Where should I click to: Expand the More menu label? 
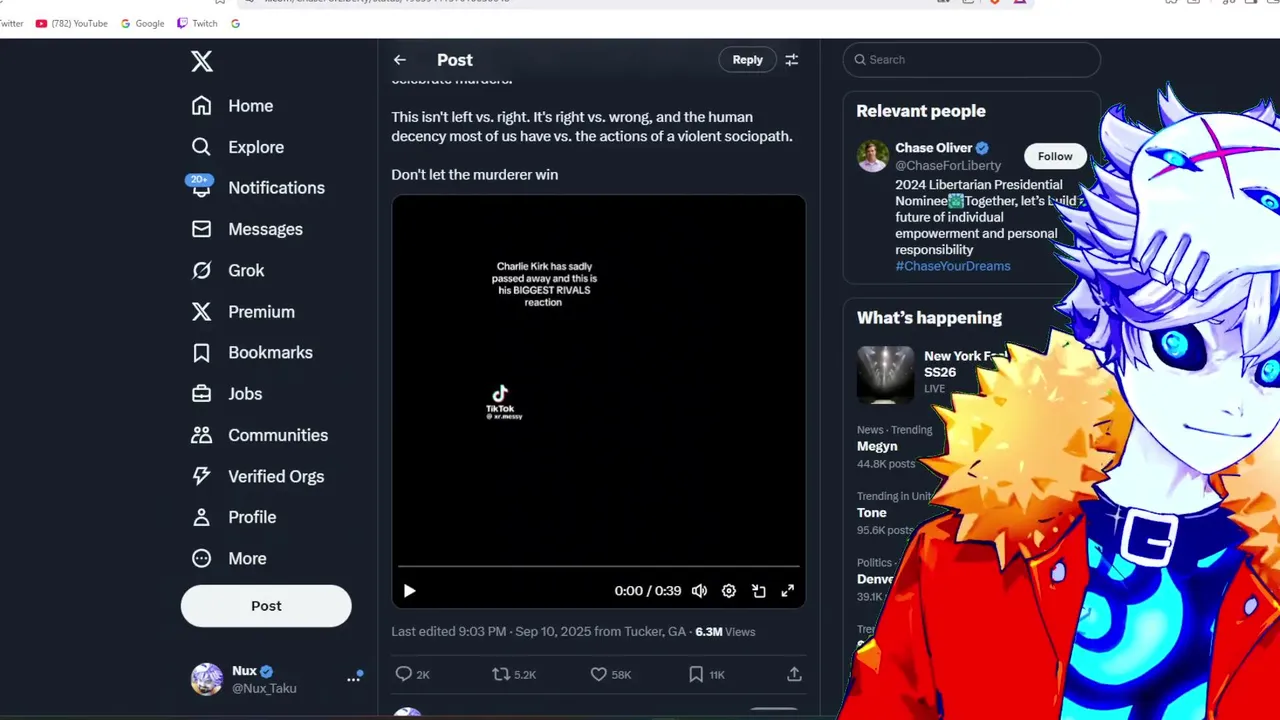[247, 559]
